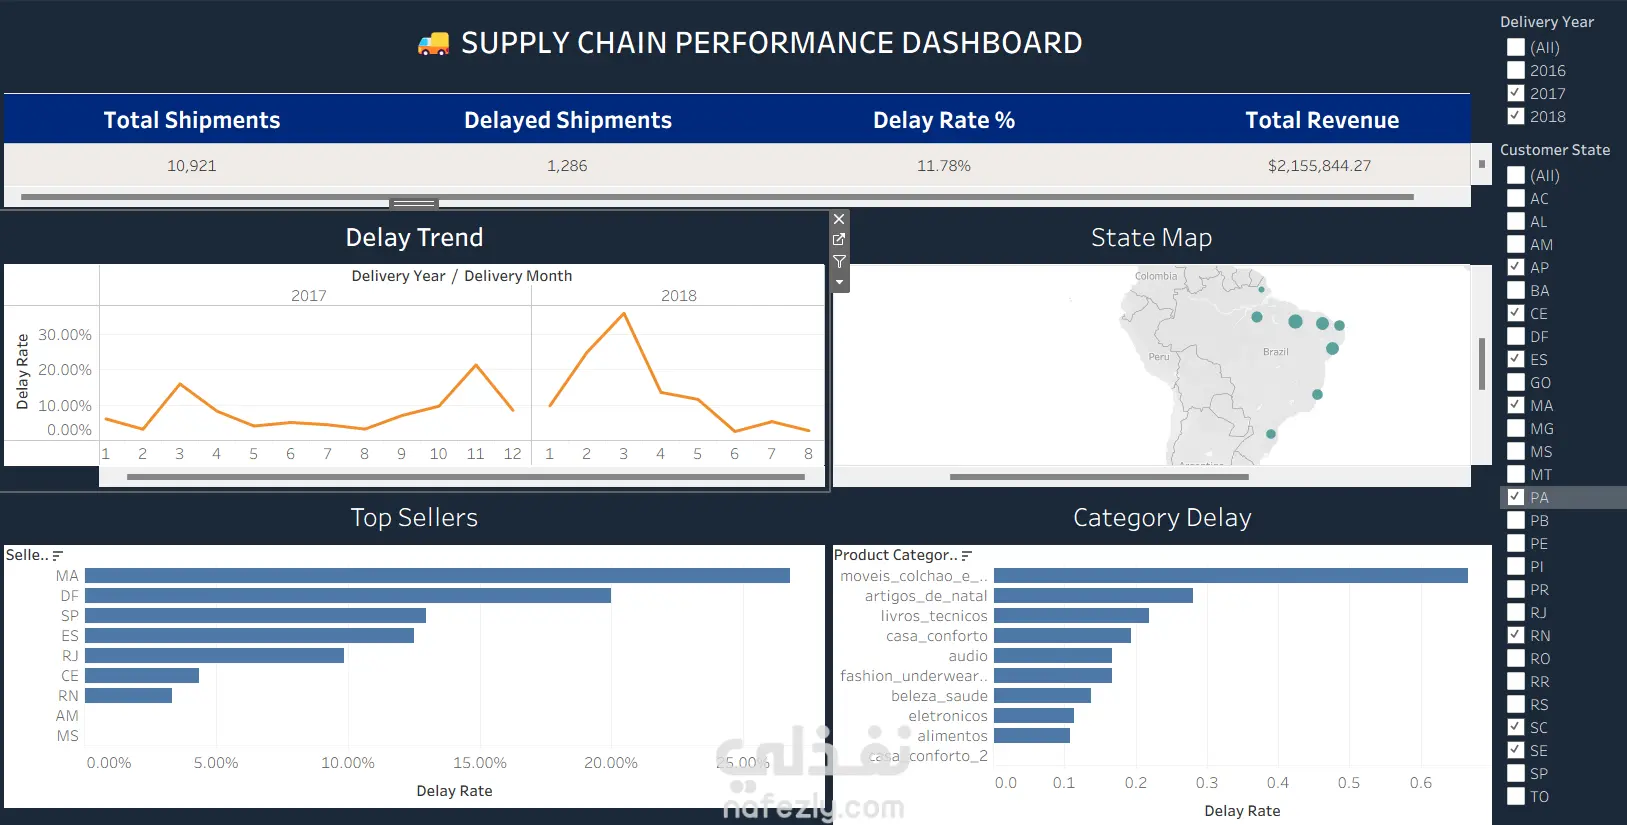Check the 2016 Delivery Year checkbox
Image resolution: width=1627 pixels, height=825 pixels.
[1516, 70]
